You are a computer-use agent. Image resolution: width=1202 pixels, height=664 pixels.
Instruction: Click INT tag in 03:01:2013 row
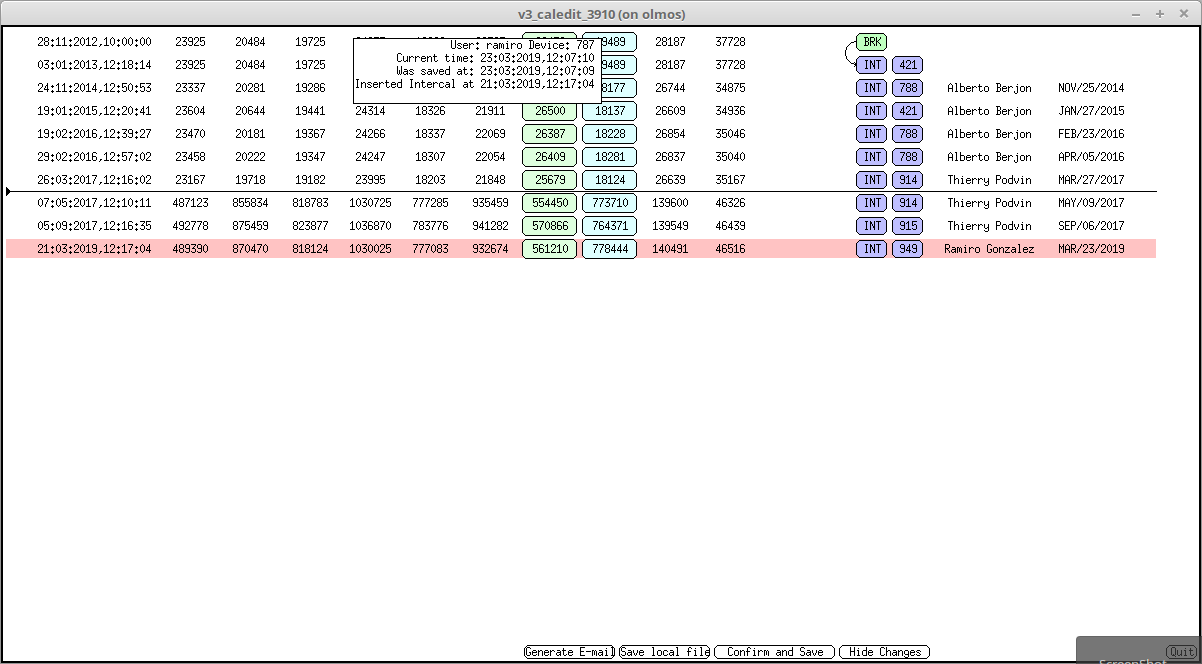[x=872, y=65]
